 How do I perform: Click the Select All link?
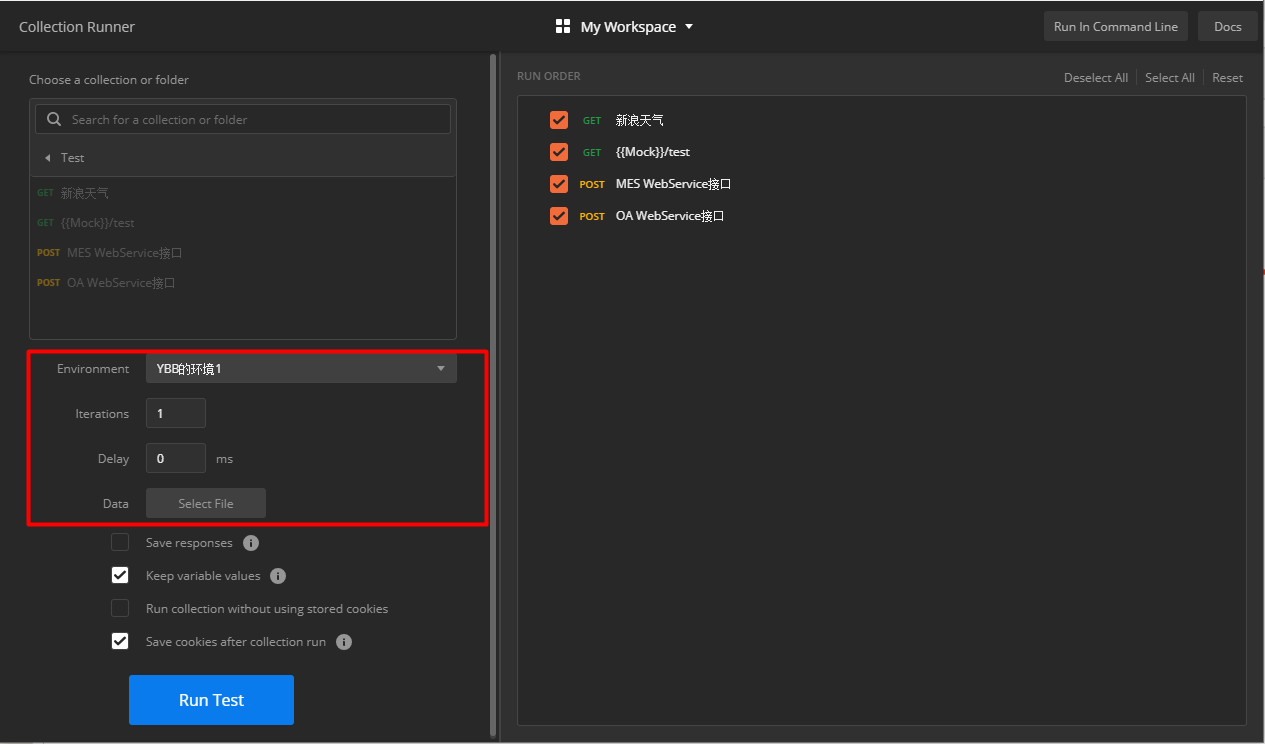pyautogui.click(x=1170, y=77)
